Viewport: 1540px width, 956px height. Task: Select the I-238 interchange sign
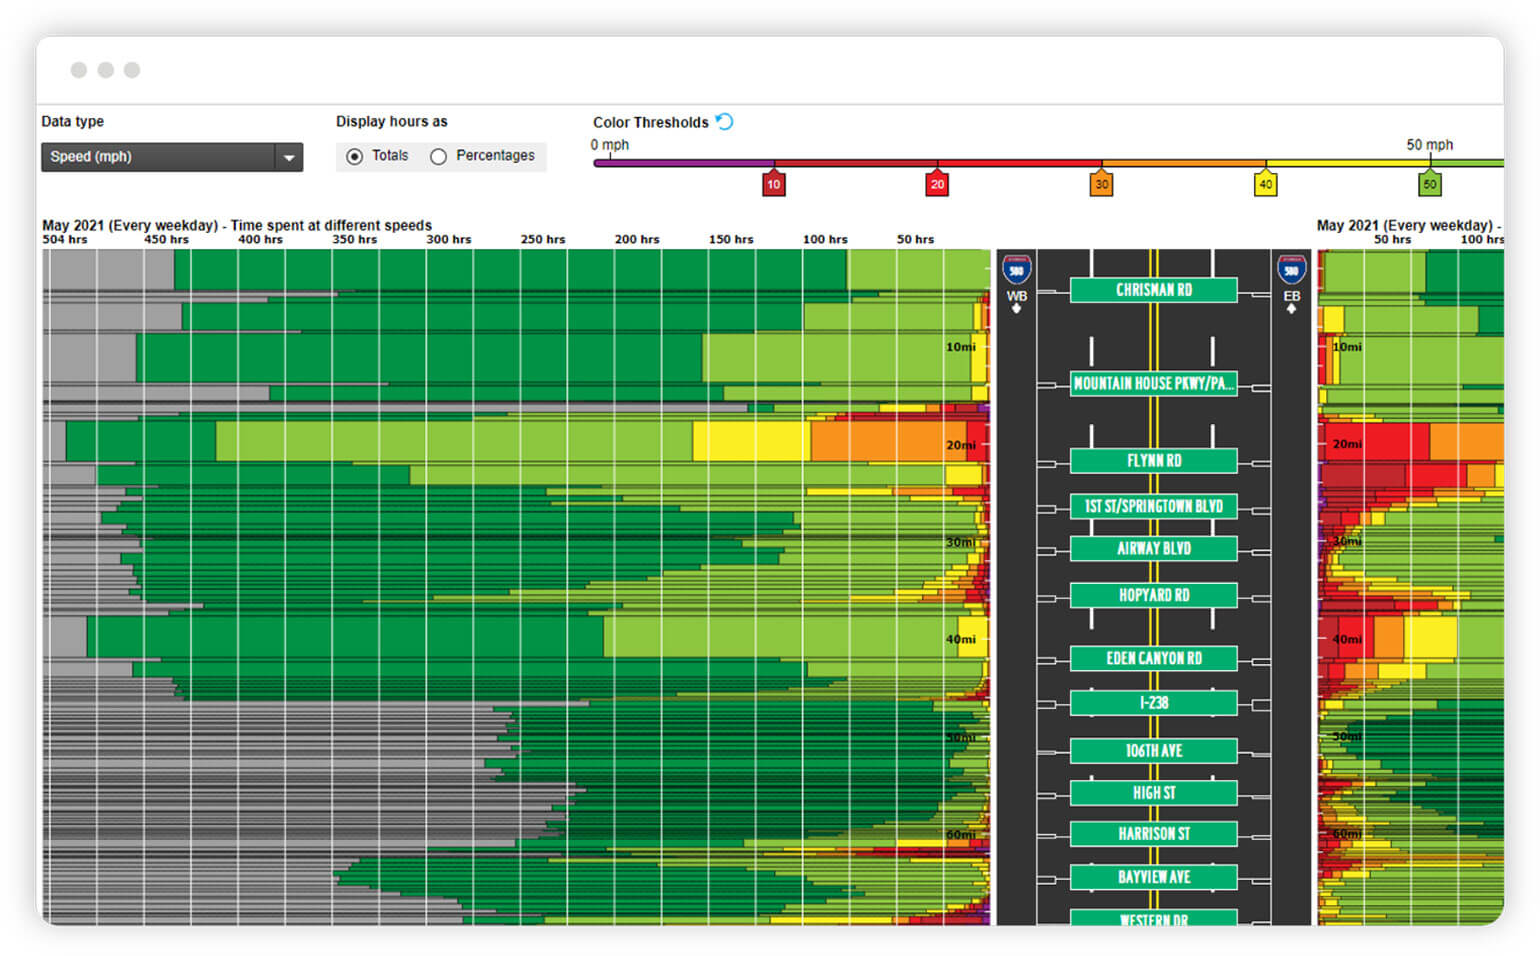coord(1153,703)
